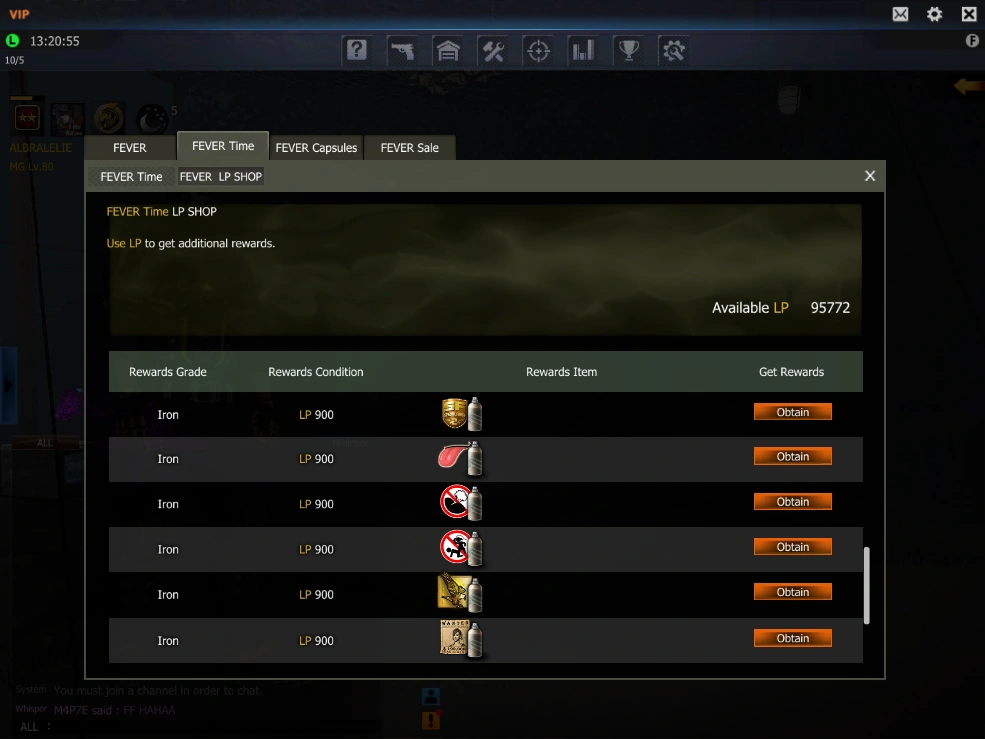Click the search gear icon in toolbar
This screenshot has height=739, width=985.
673,50
